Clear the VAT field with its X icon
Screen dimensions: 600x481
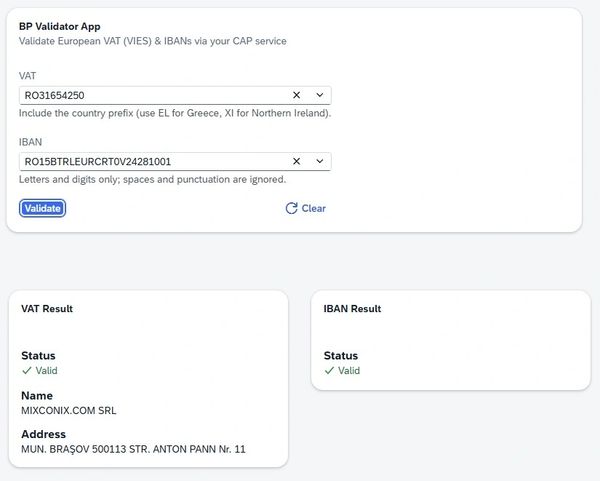point(296,95)
